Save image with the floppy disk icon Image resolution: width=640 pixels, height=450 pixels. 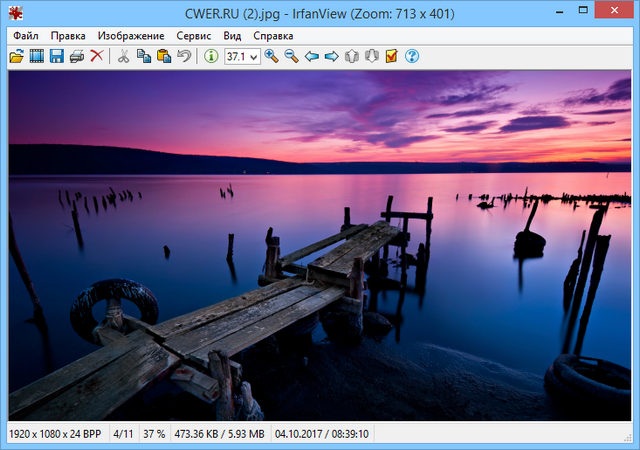57,56
